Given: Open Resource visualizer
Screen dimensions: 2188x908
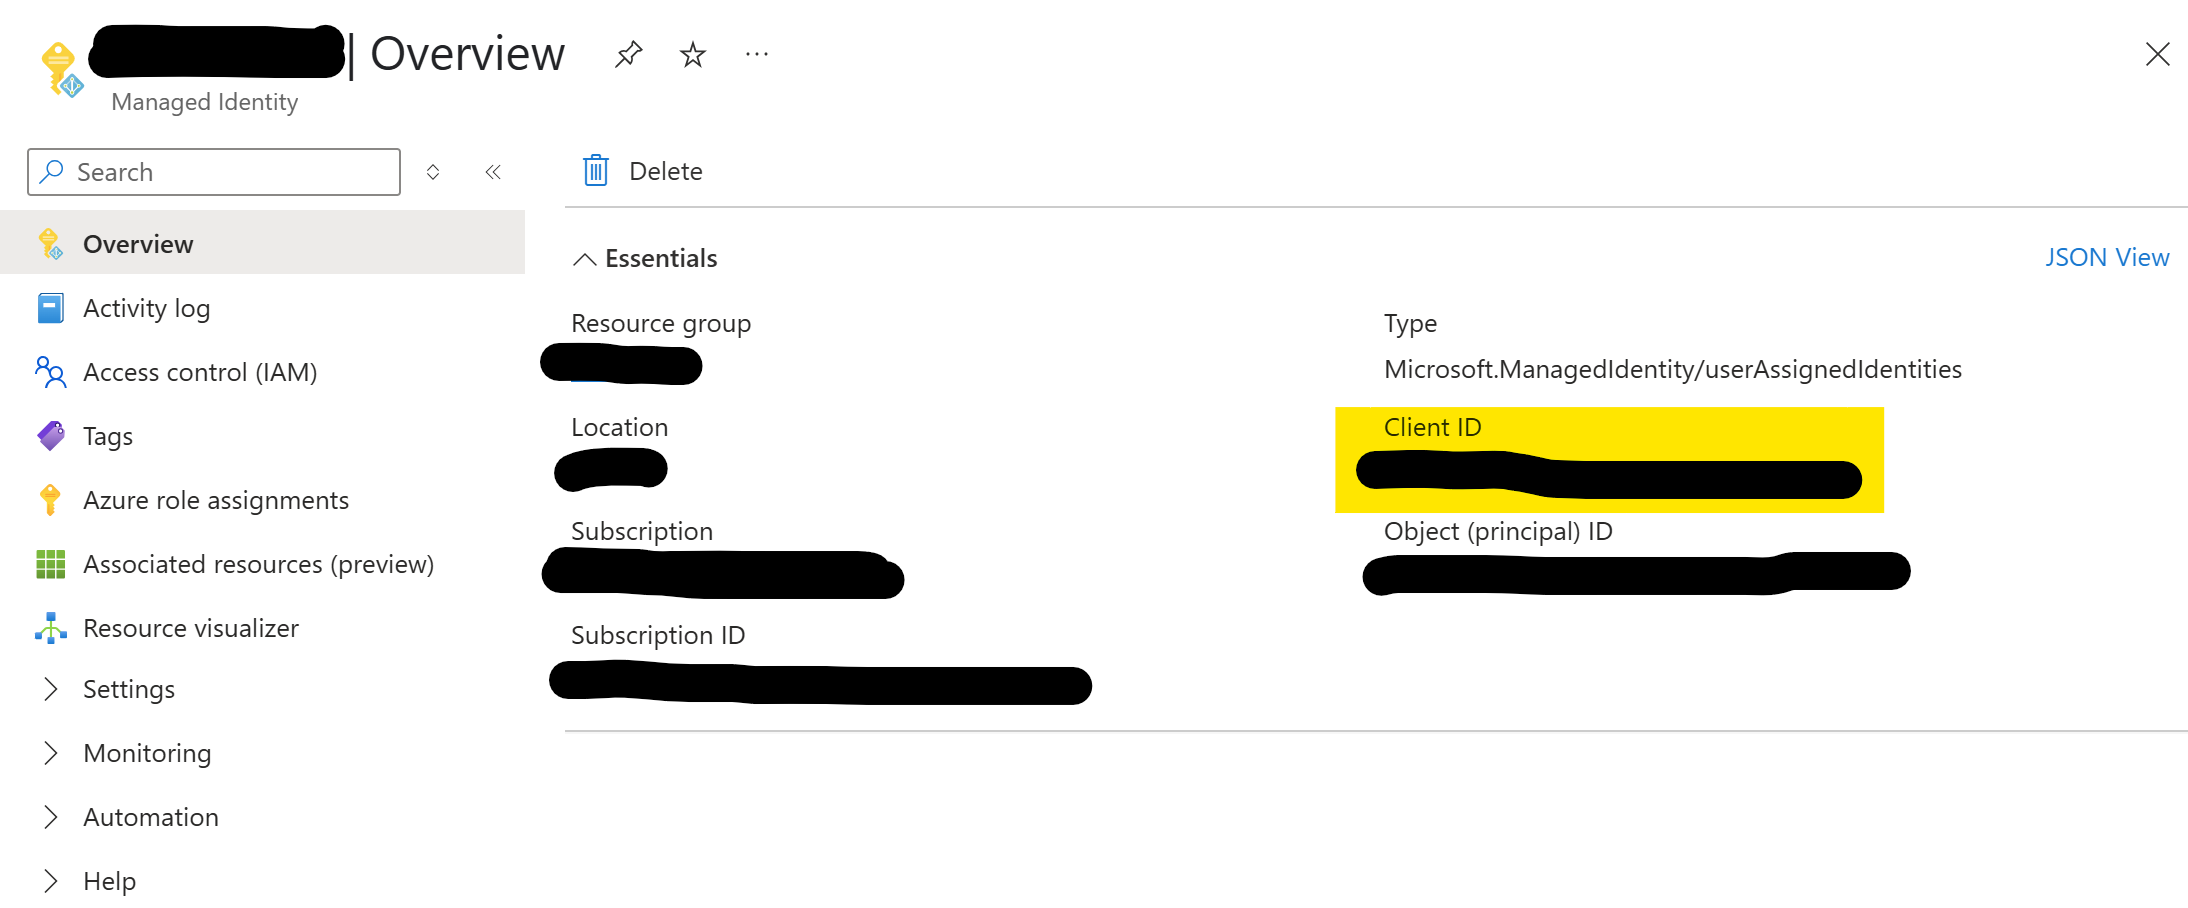Looking at the screenshot, I should coord(191,628).
